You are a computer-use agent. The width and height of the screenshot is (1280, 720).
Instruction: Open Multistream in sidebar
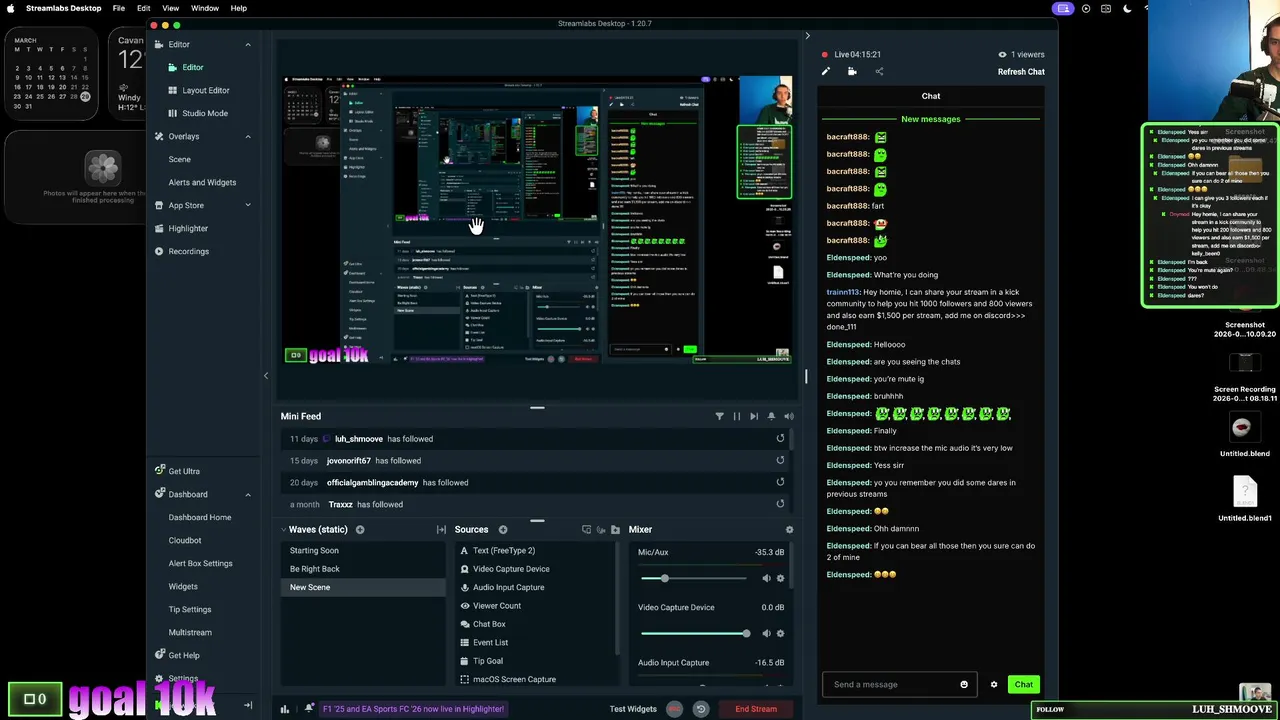tap(190, 632)
